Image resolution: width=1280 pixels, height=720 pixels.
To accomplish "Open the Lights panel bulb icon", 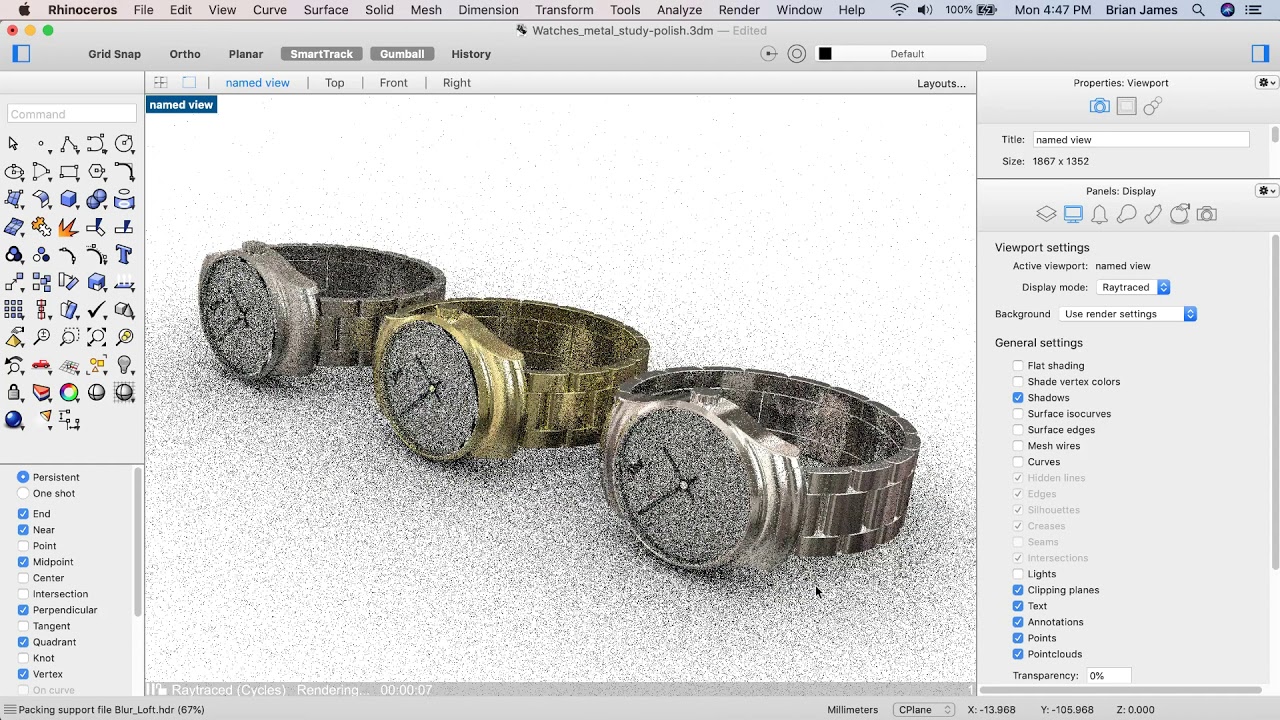I will pyautogui.click(x=1126, y=214).
